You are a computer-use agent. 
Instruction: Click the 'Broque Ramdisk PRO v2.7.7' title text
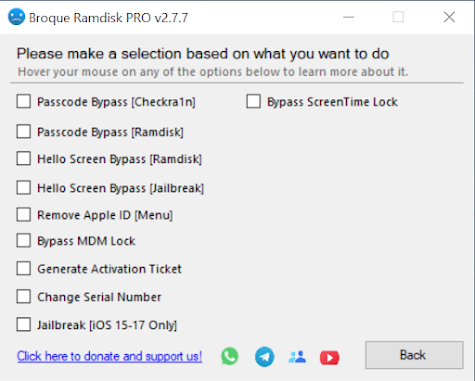[108, 17]
